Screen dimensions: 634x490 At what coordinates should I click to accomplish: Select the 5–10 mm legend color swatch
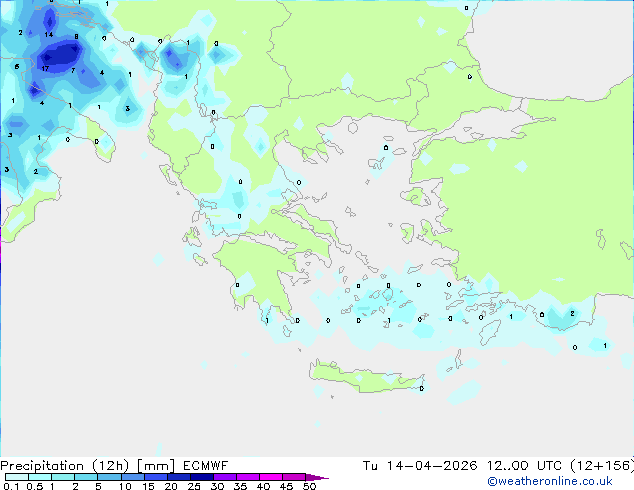point(110,477)
